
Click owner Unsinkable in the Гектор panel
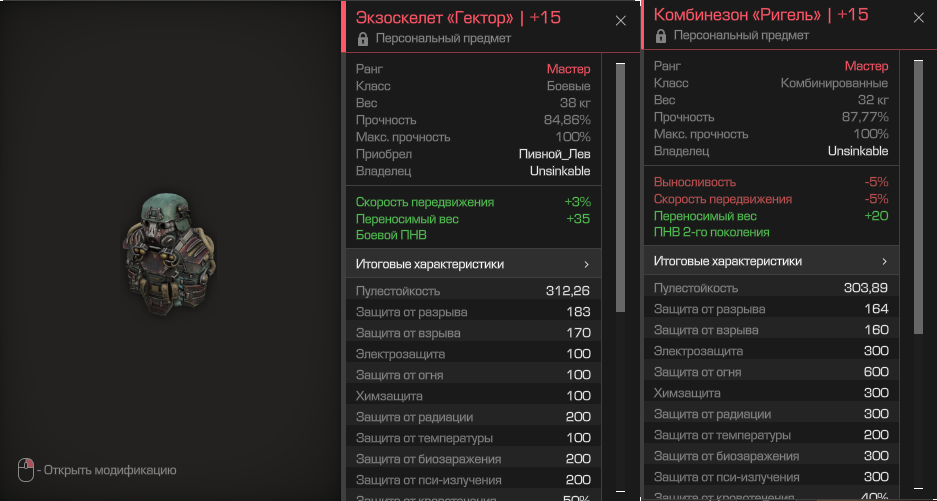tap(560, 171)
